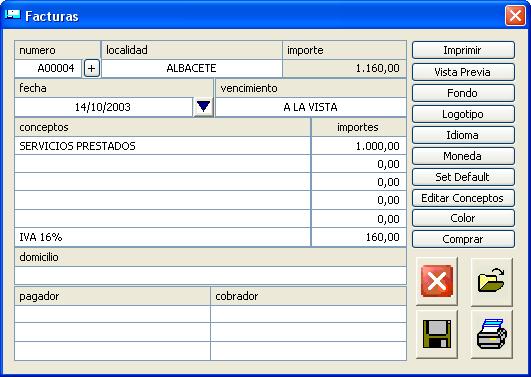Change language with Idioma button
531x377 pixels.
pyautogui.click(x=463, y=135)
